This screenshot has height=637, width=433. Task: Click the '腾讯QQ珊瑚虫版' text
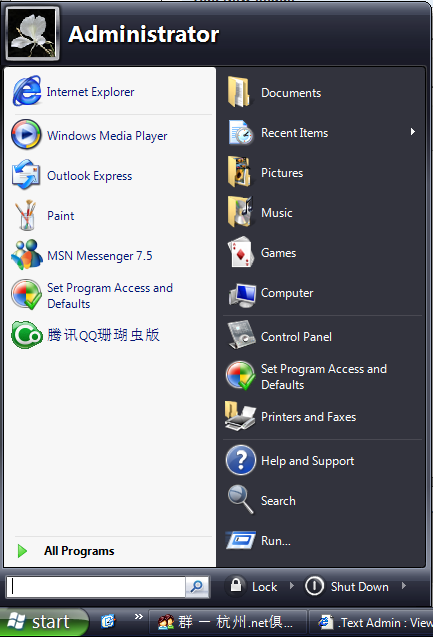(103, 335)
